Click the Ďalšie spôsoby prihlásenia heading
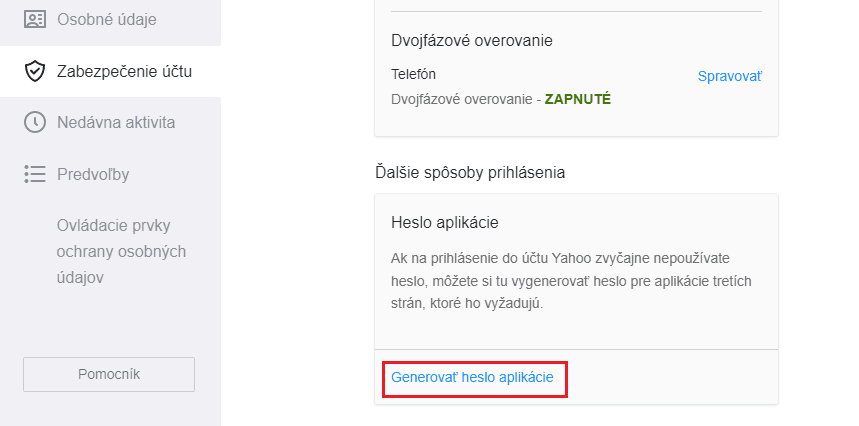 point(470,172)
